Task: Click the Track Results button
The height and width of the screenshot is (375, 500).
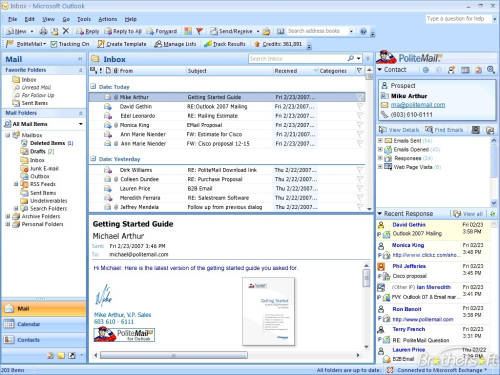Action: (225, 44)
